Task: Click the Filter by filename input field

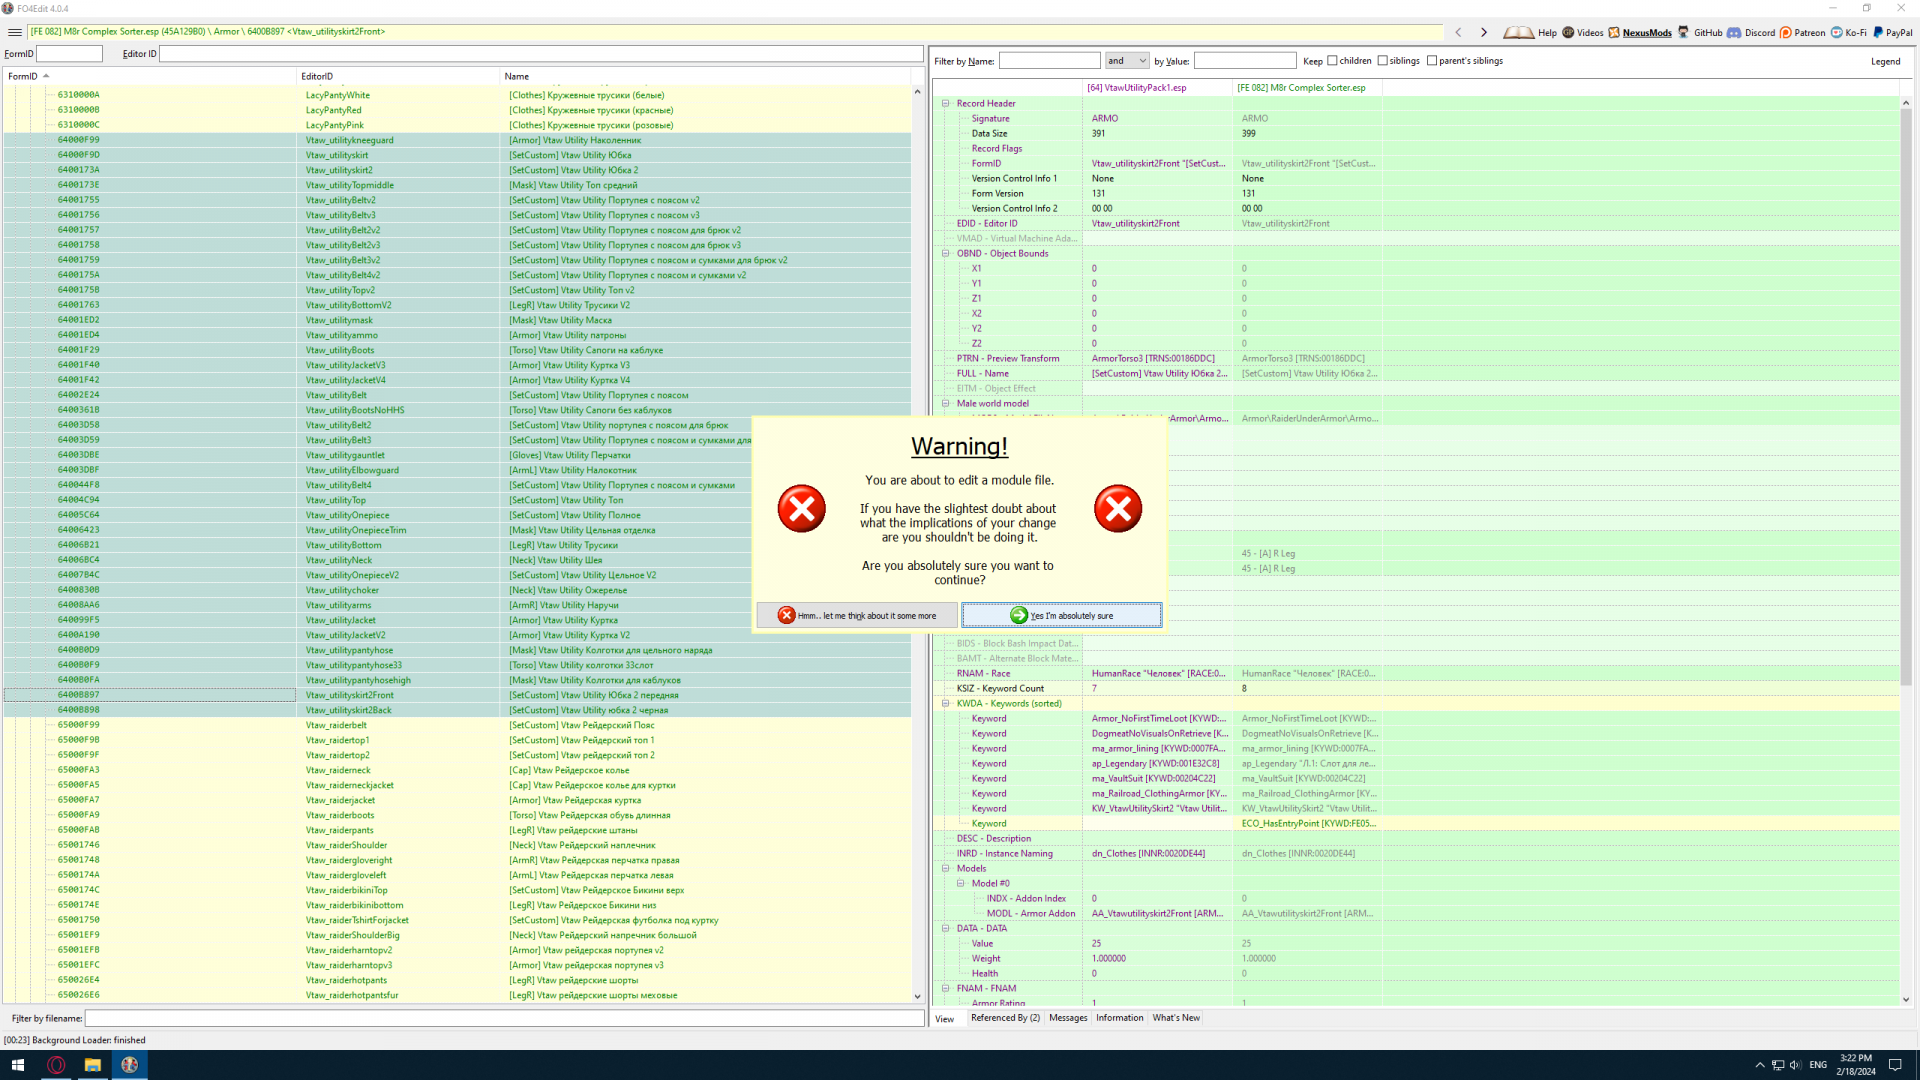Action: (504, 1018)
